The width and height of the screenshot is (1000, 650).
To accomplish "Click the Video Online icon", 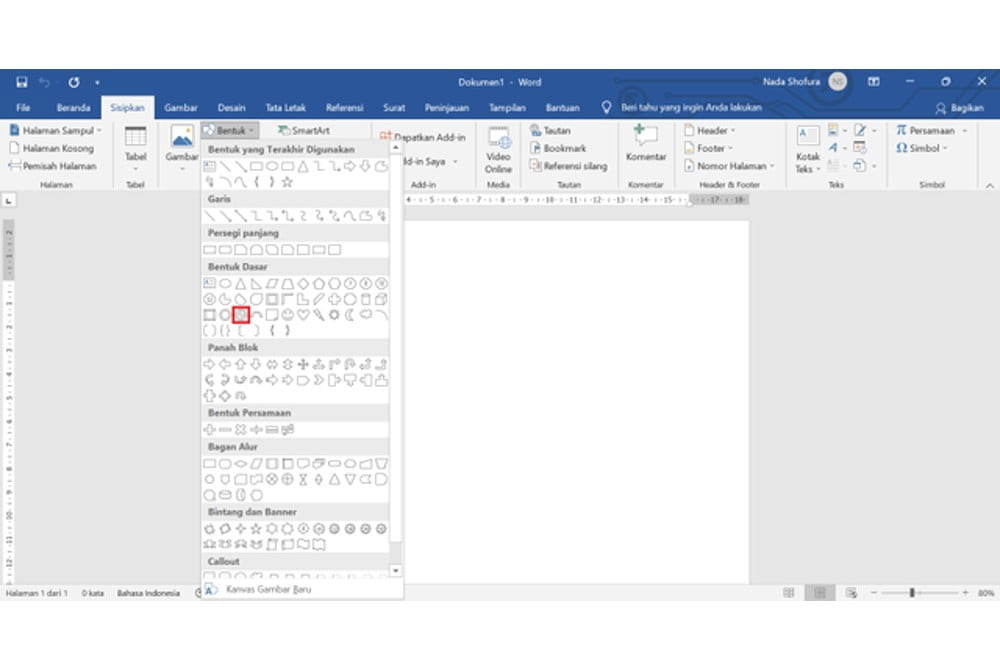I will pyautogui.click(x=498, y=148).
